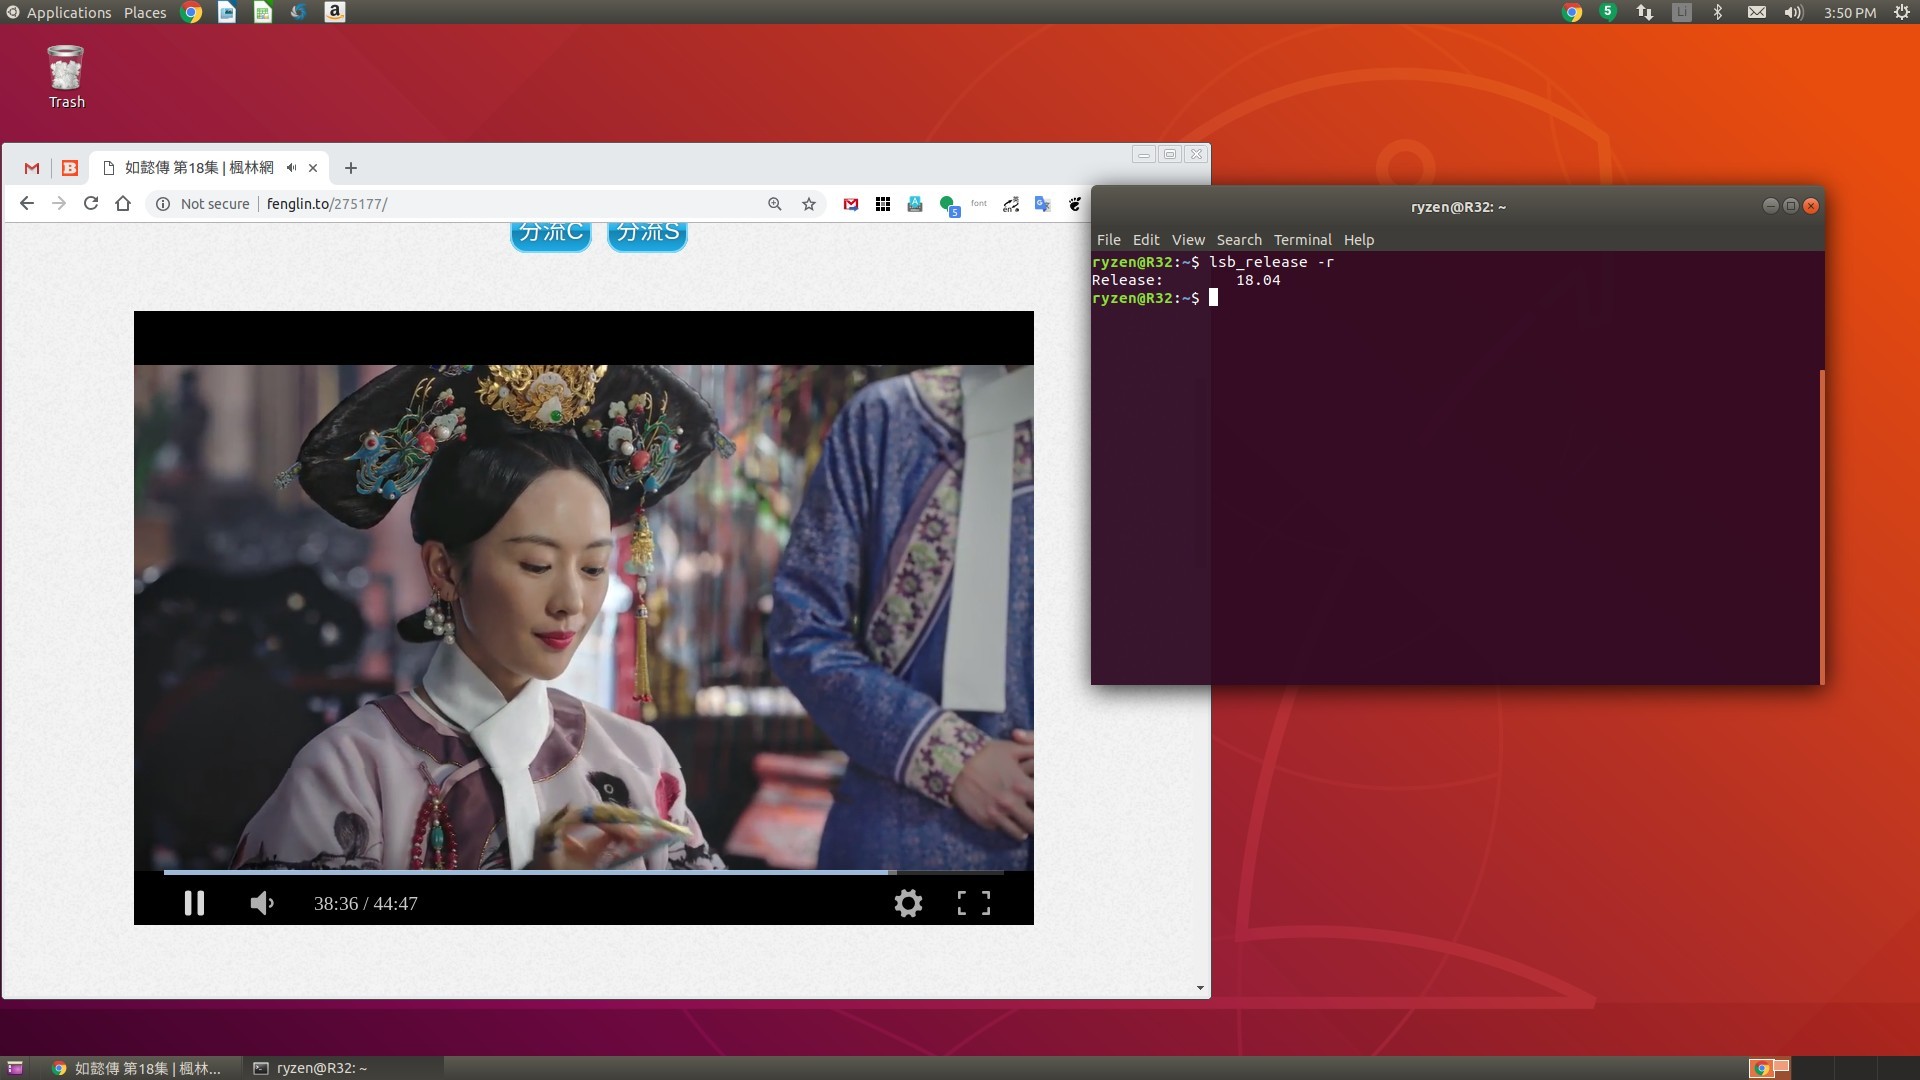The width and height of the screenshot is (1920, 1080).
Task: View the Not secure site information
Action: (x=203, y=204)
